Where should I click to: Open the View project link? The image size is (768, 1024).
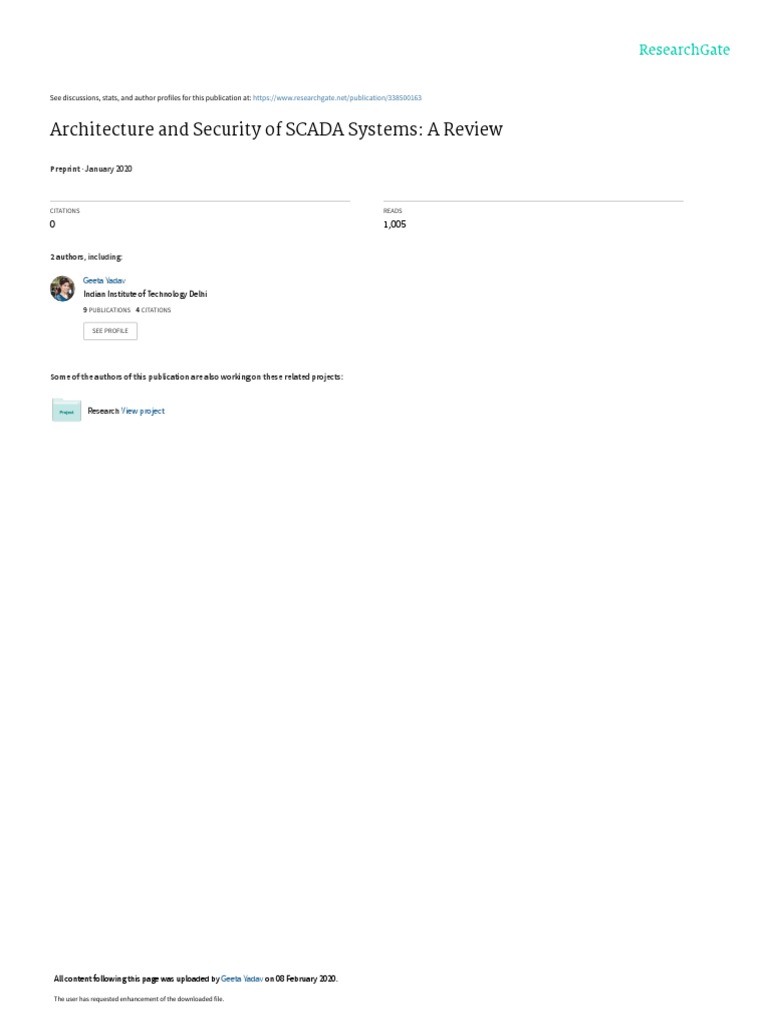pos(143,411)
